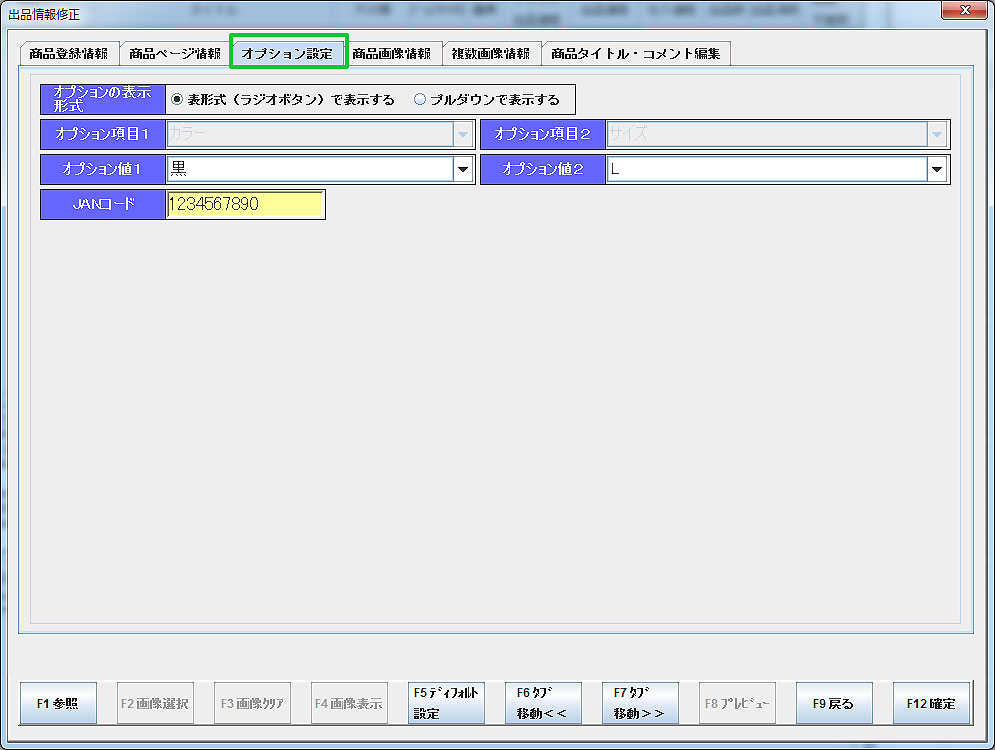Screen dimensions: 995x750
Task: Open the オプション値2 dropdown arrow
Action: pos(937,170)
